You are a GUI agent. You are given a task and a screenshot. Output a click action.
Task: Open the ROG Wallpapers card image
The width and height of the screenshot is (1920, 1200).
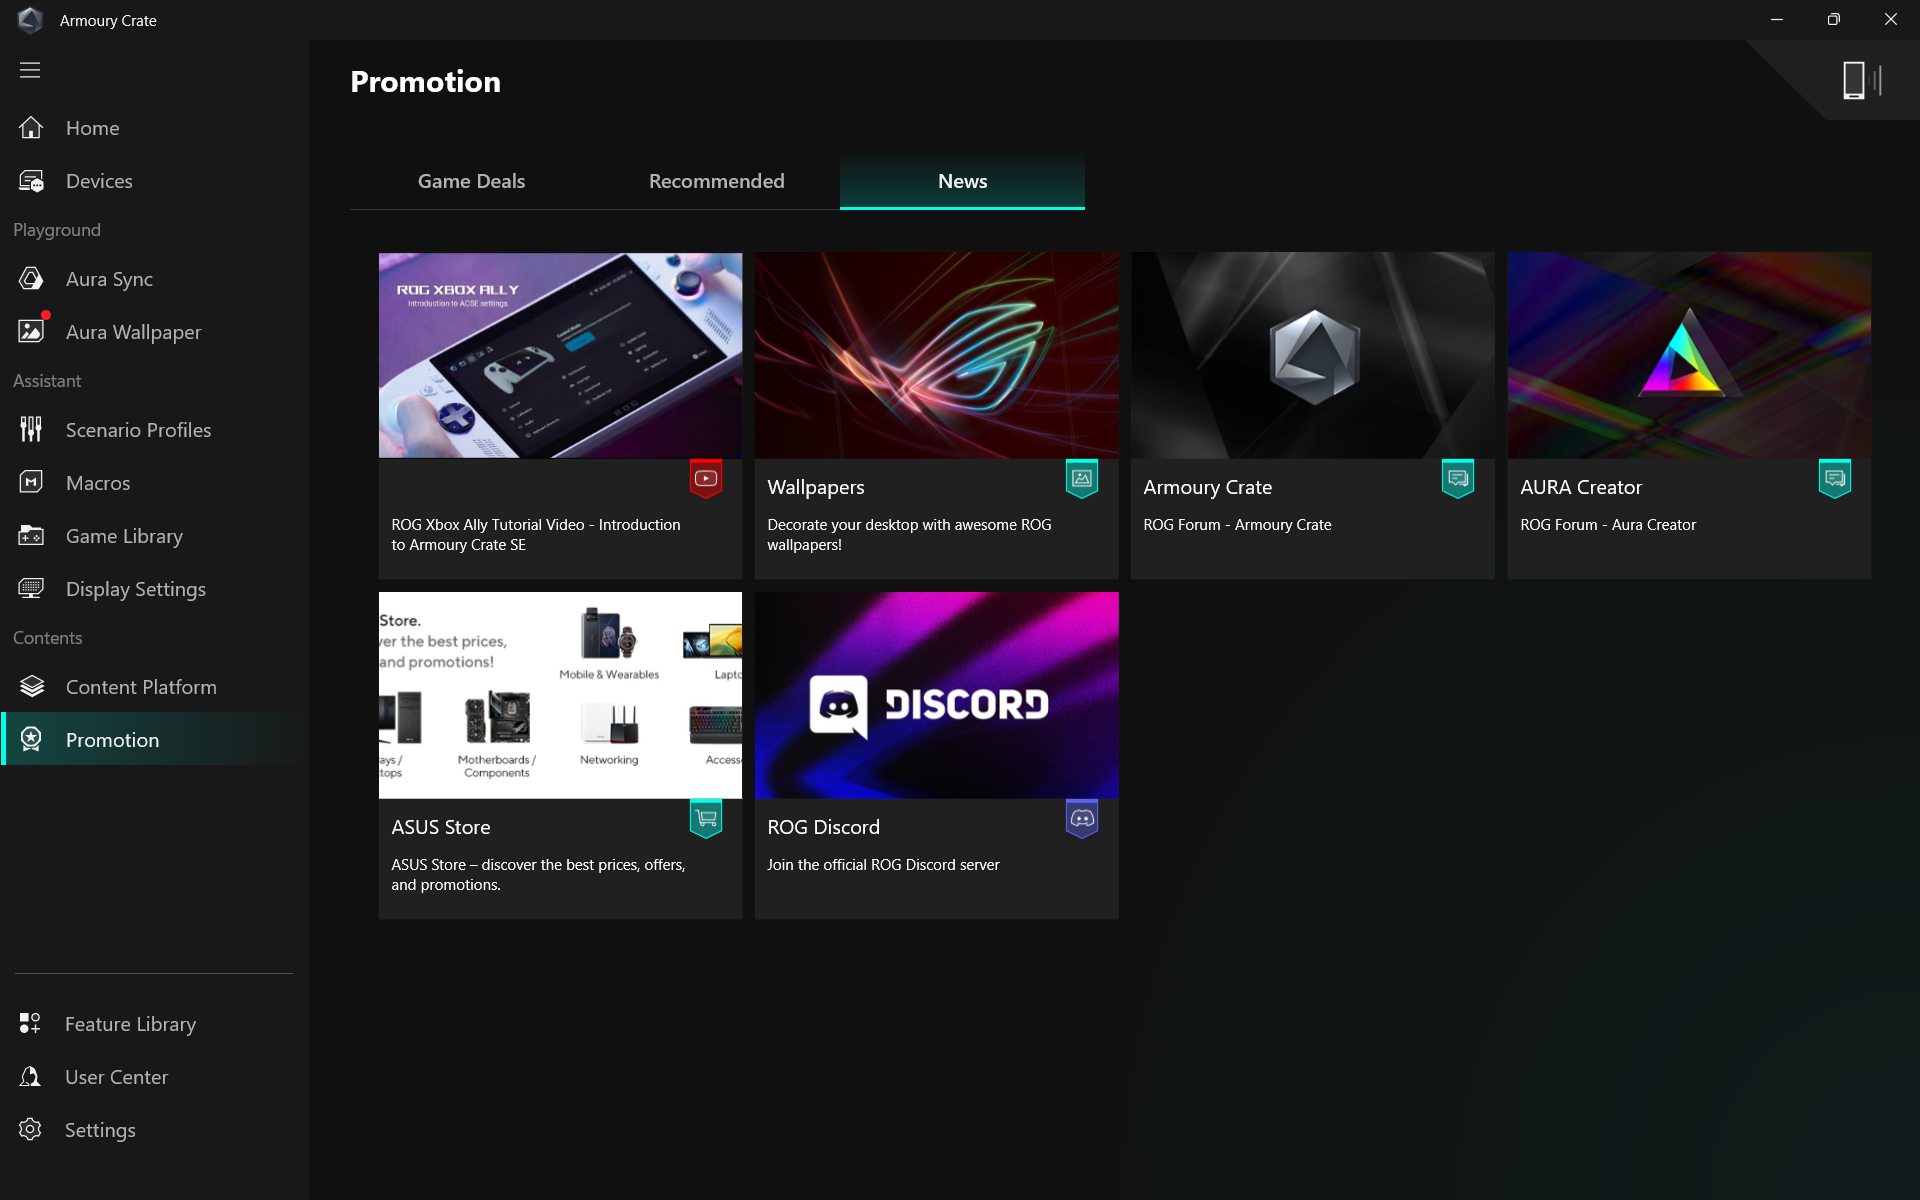pyautogui.click(x=937, y=355)
